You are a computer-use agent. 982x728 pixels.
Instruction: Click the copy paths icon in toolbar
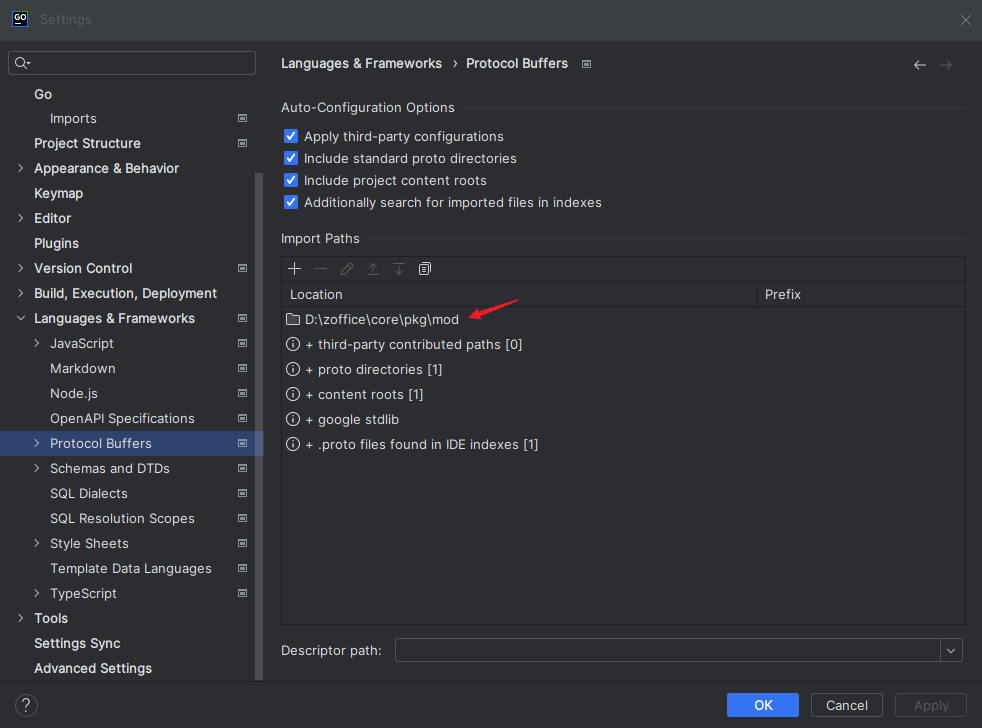[425, 269]
